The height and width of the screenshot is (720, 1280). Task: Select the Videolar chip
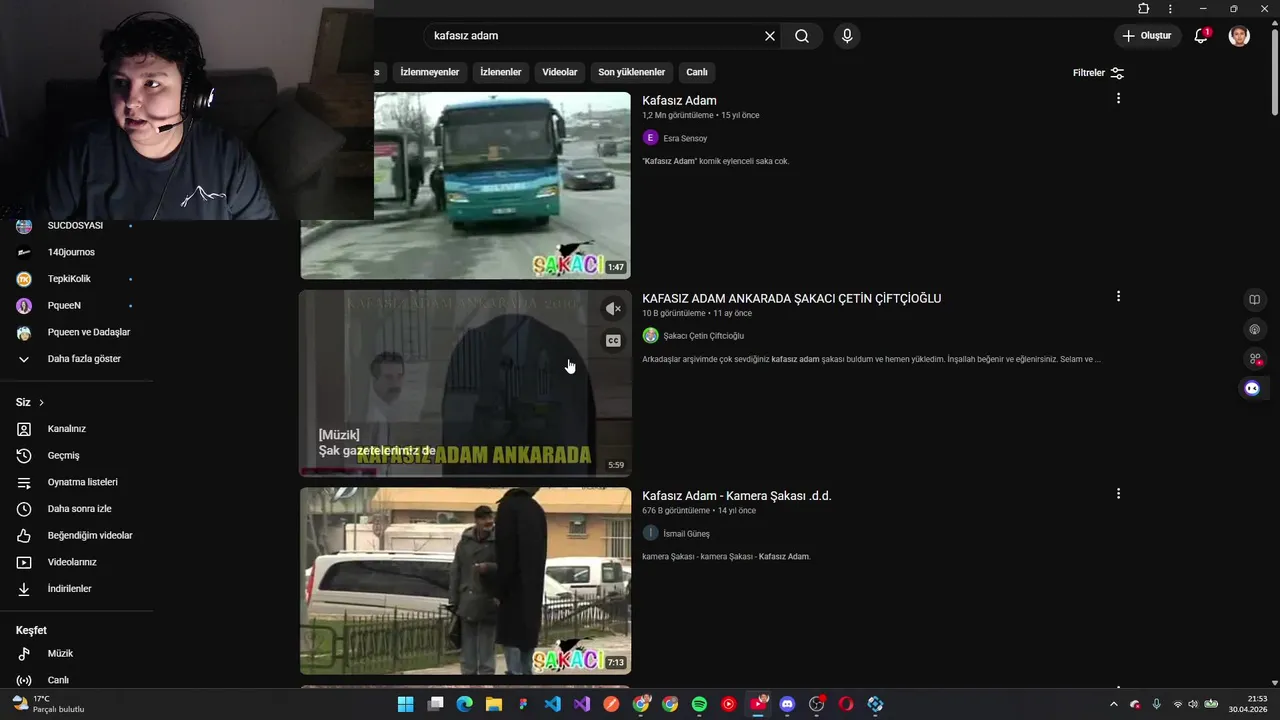(x=560, y=72)
